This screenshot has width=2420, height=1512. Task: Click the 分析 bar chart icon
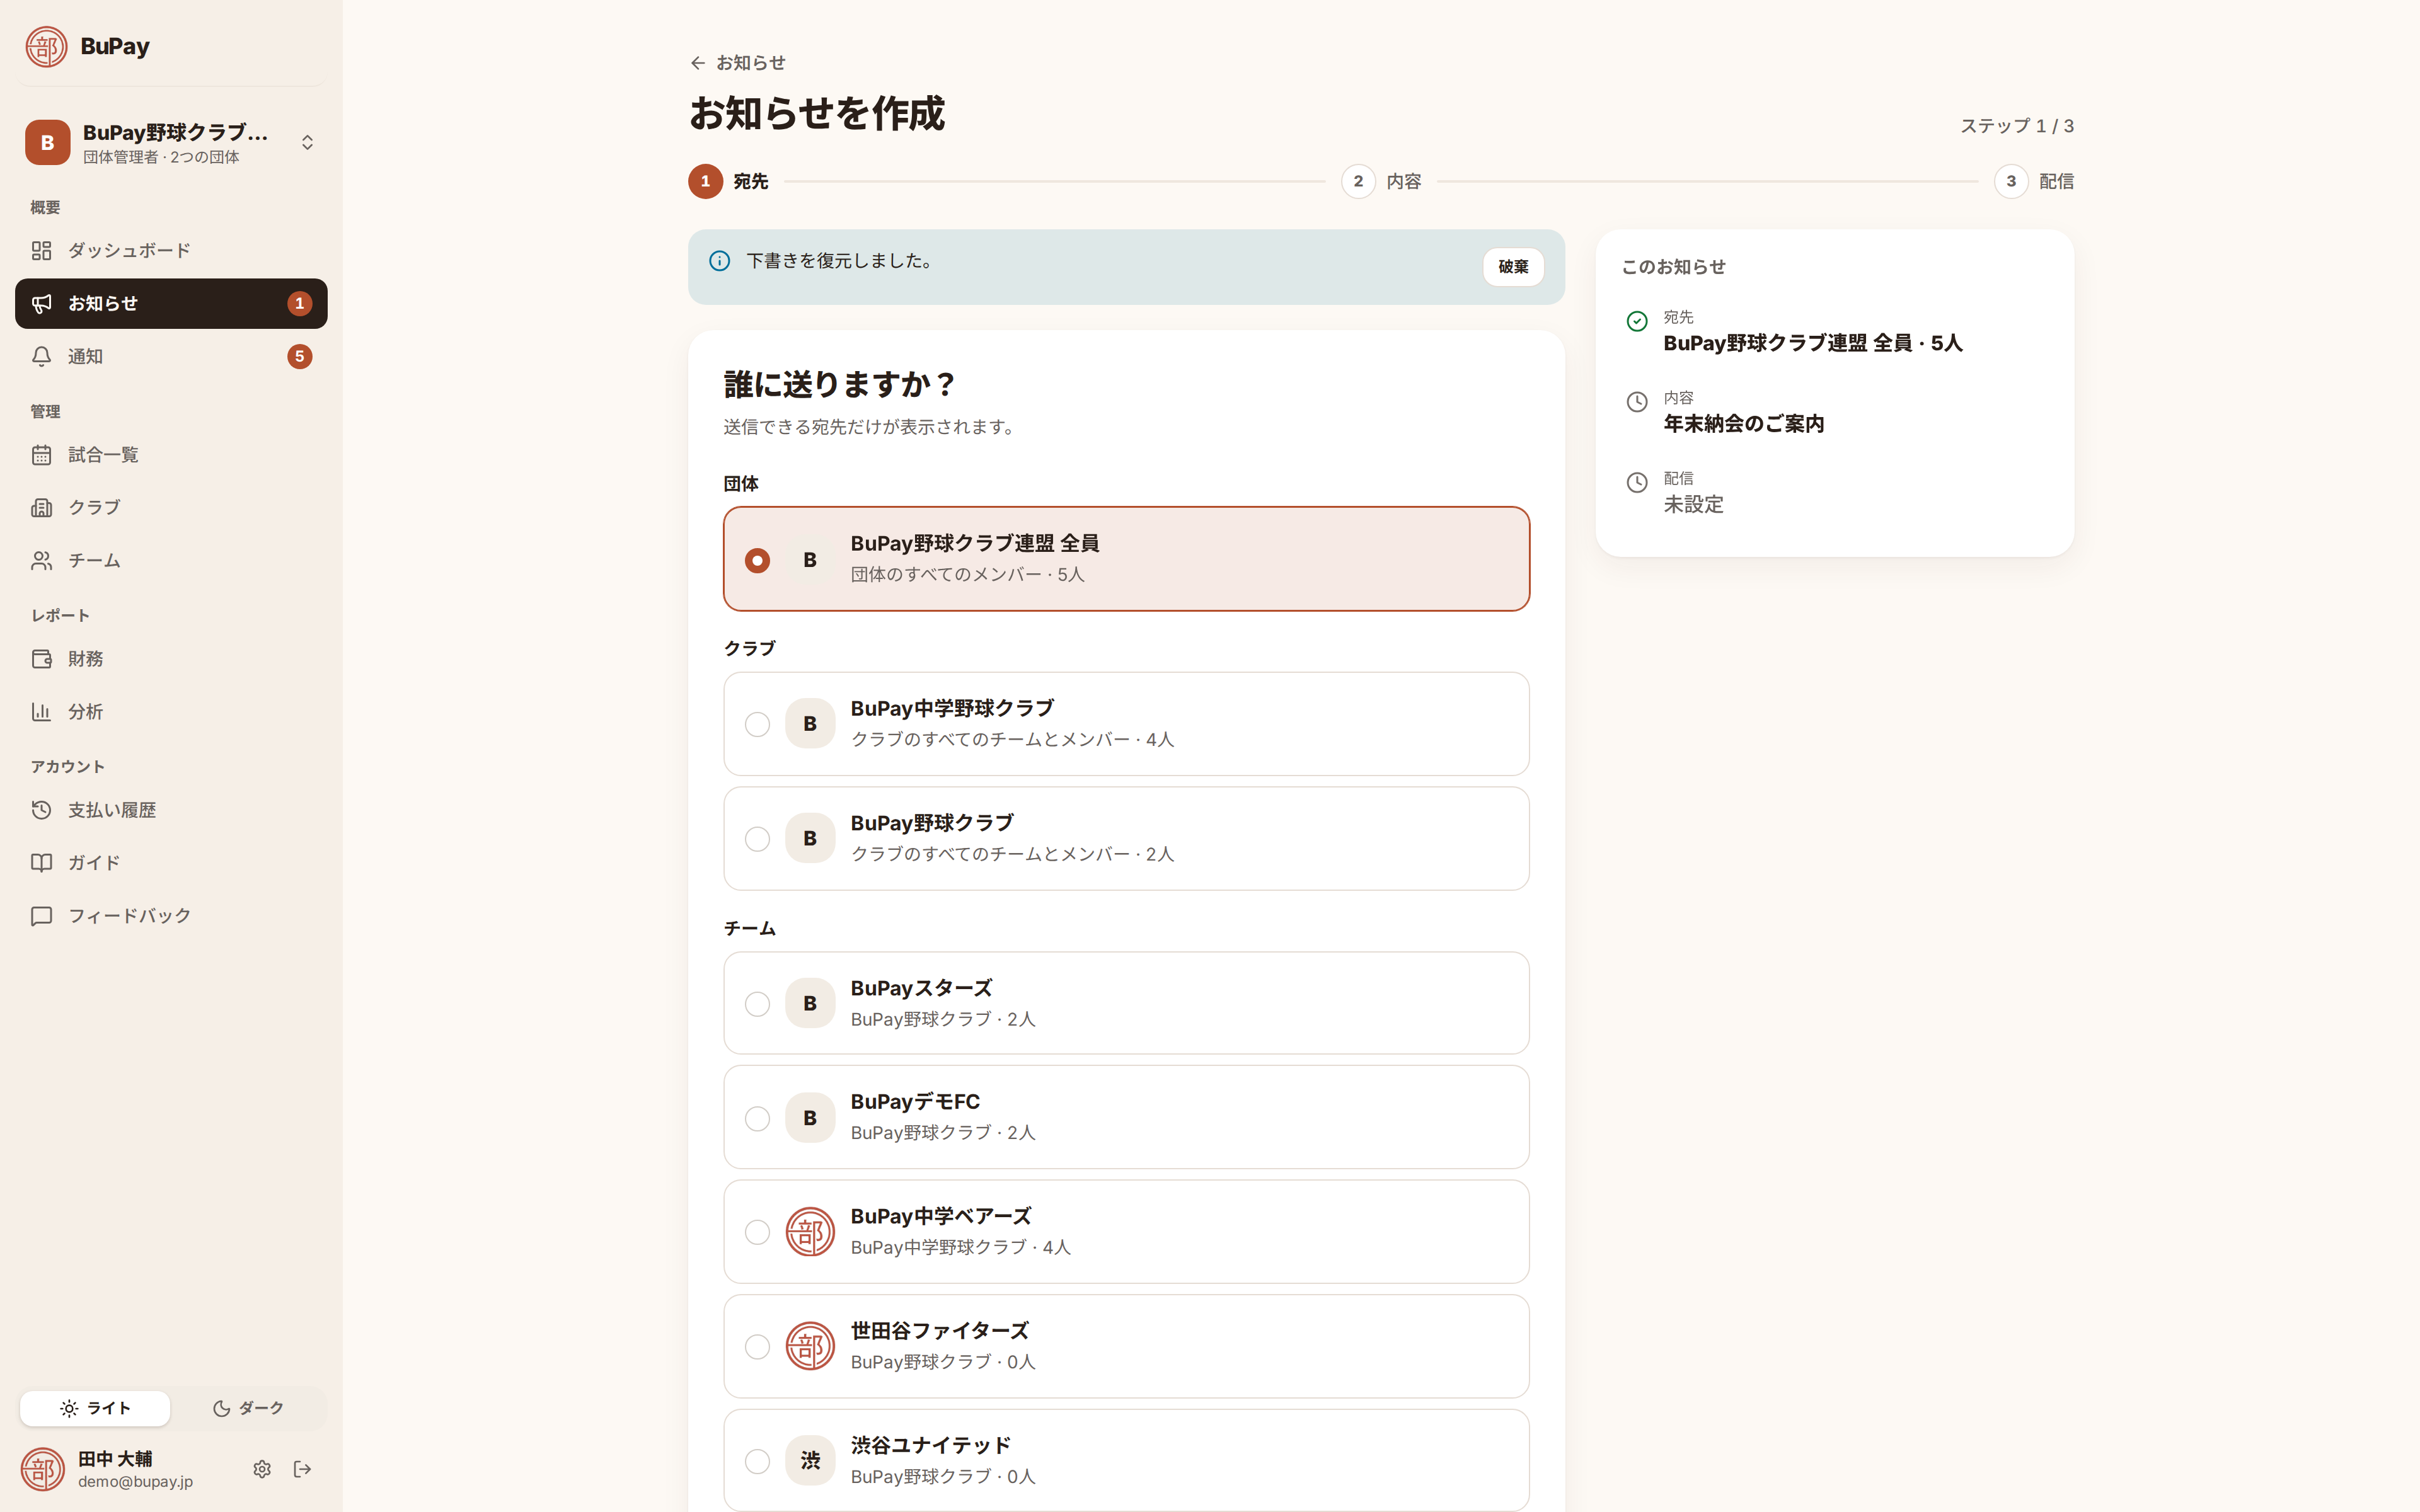[x=41, y=712]
